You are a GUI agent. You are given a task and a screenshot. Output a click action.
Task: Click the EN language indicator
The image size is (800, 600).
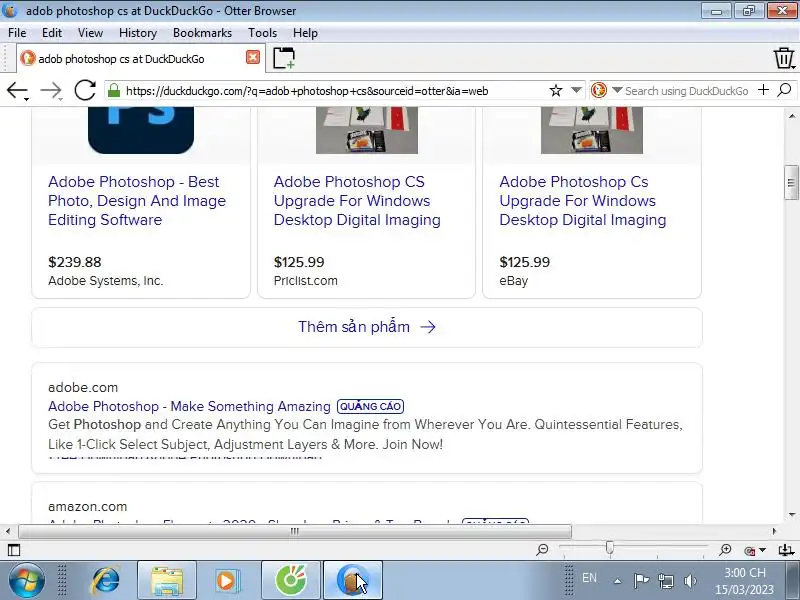pos(589,578)
